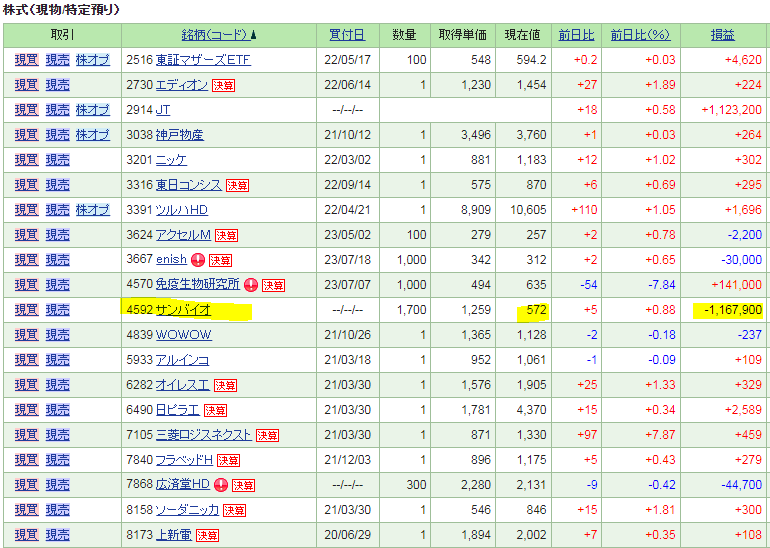770x548 pixels.
Task: Open the ツルハHD stock page
Action: [182, 210]
